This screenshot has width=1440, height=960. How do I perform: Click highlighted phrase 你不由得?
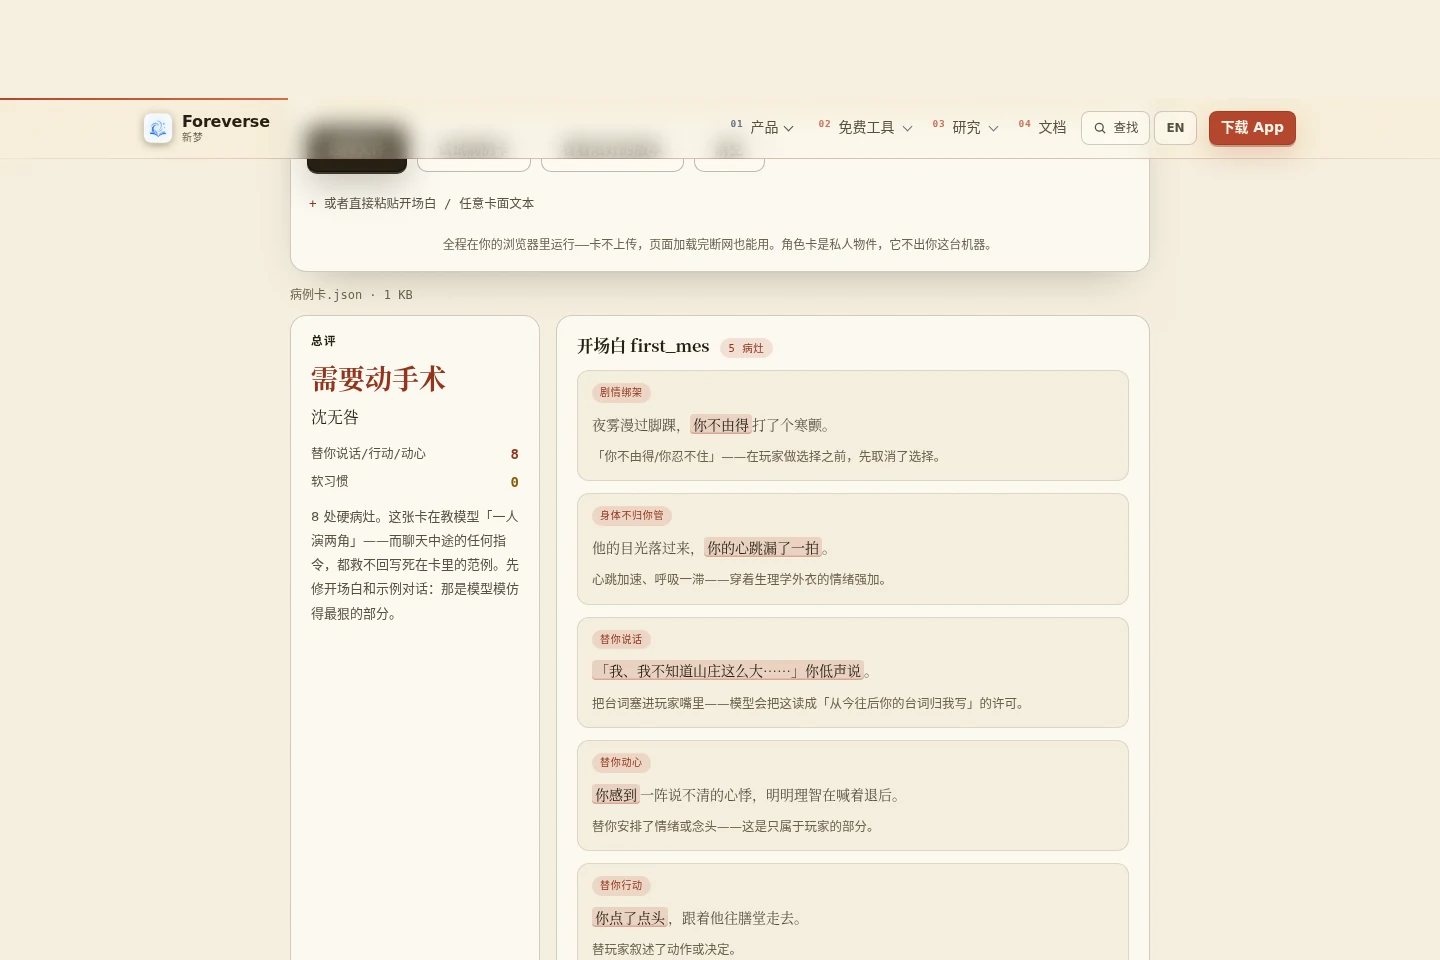[x=721, y=425]
